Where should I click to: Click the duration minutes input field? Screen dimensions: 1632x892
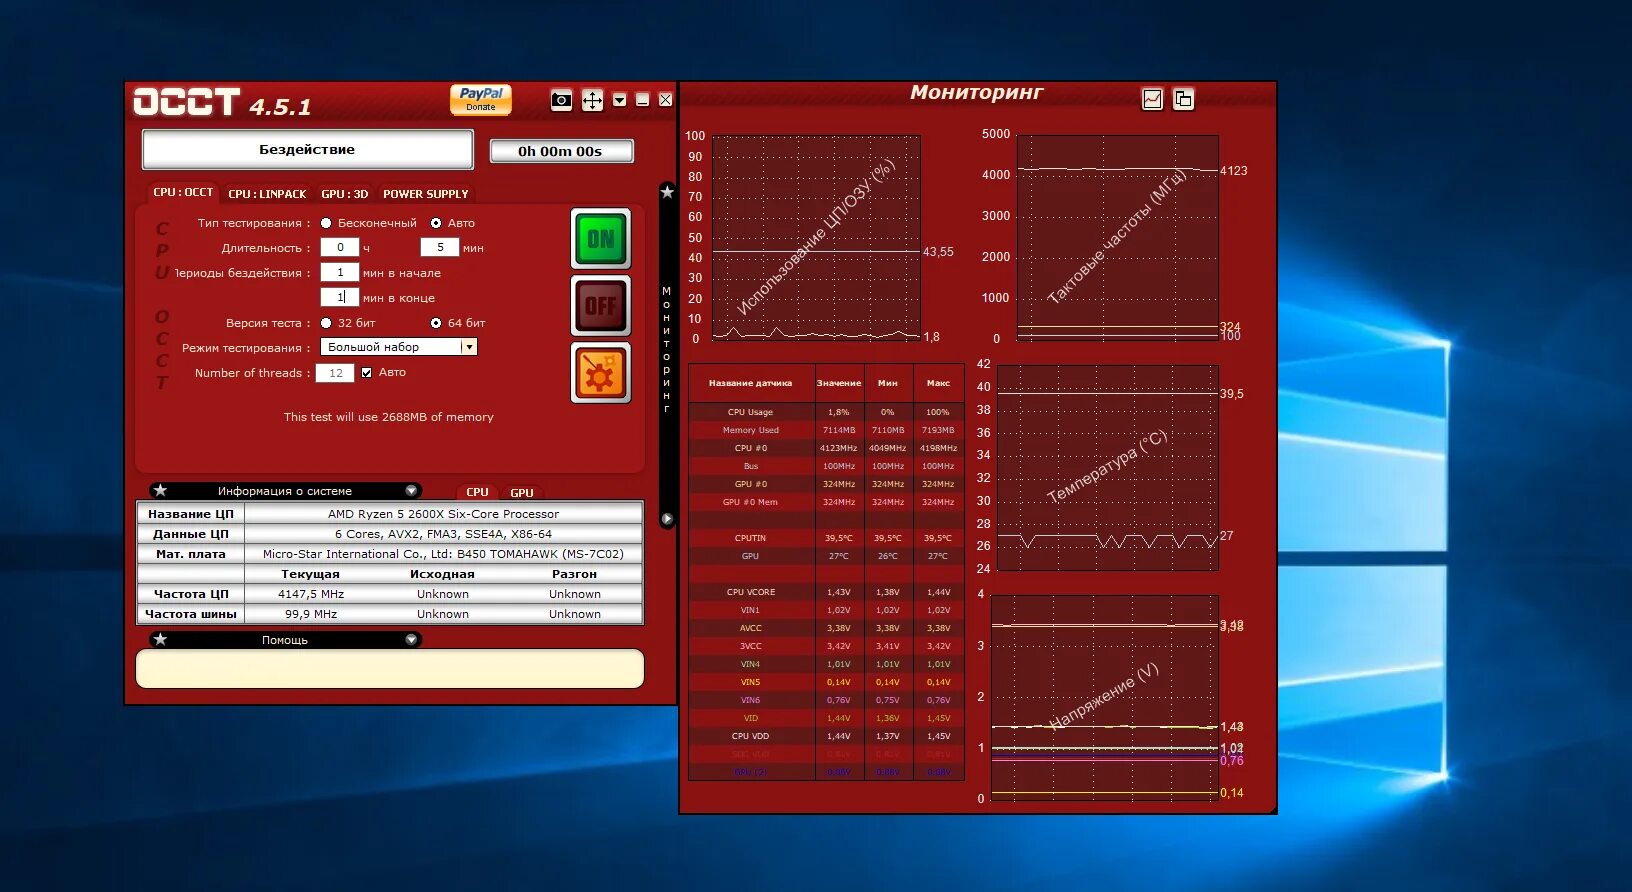click(x=440, y=247)
